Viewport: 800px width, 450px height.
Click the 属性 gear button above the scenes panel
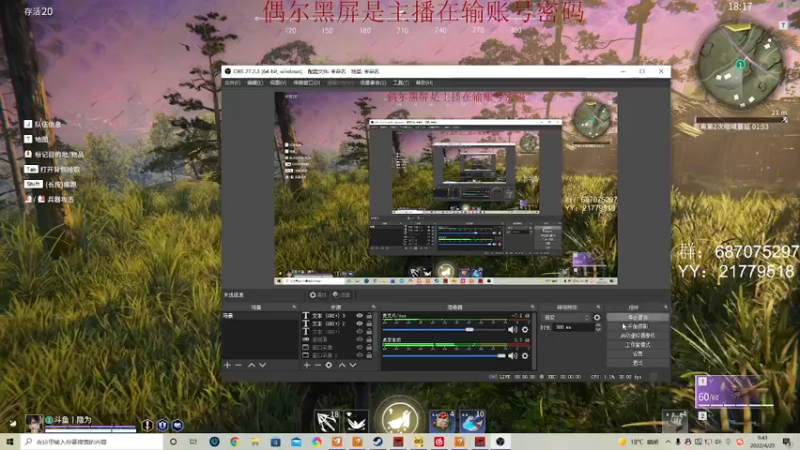click(317, 295)
